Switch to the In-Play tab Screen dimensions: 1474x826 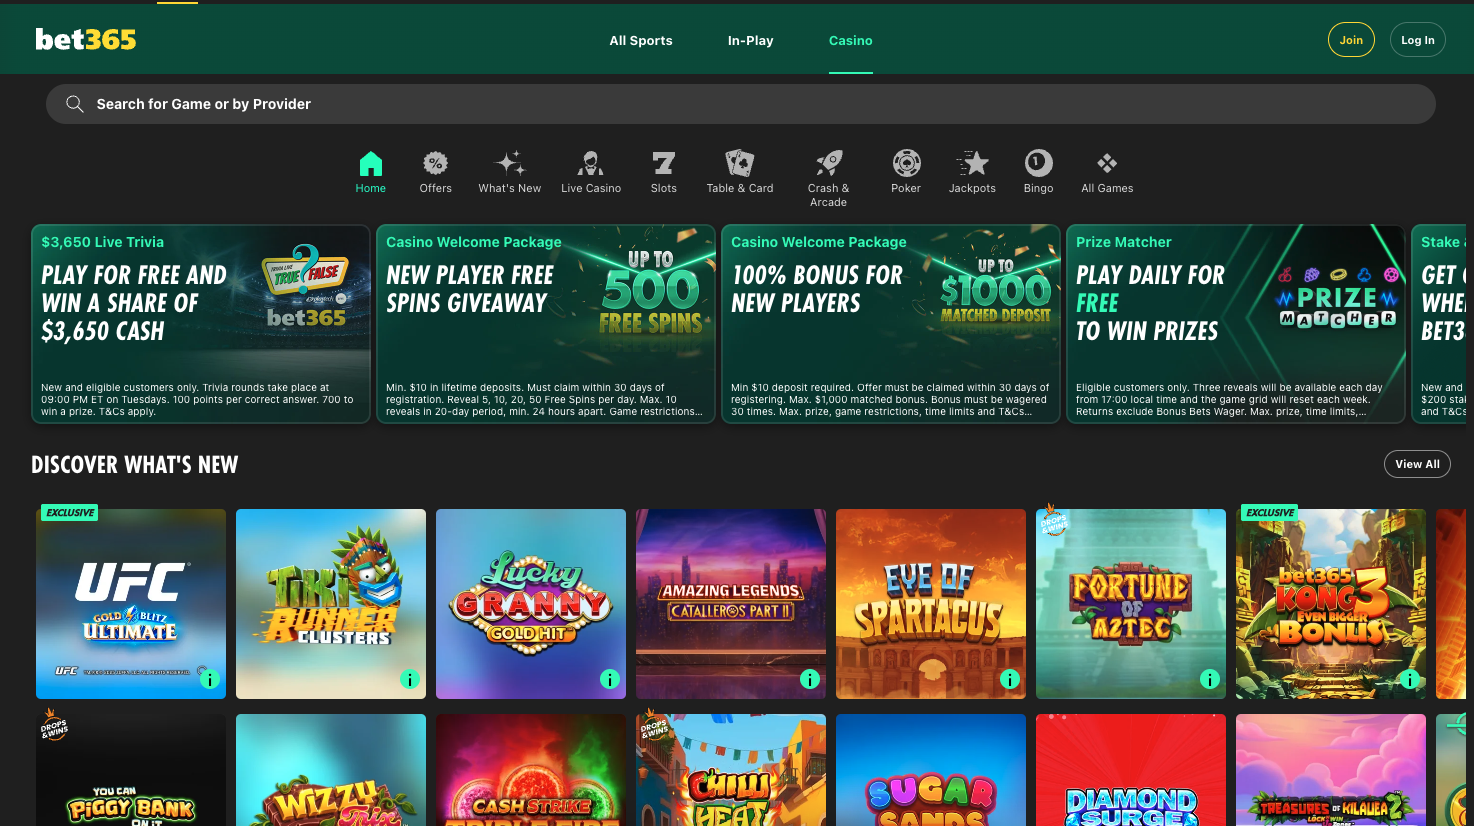(x=750, y=41)
